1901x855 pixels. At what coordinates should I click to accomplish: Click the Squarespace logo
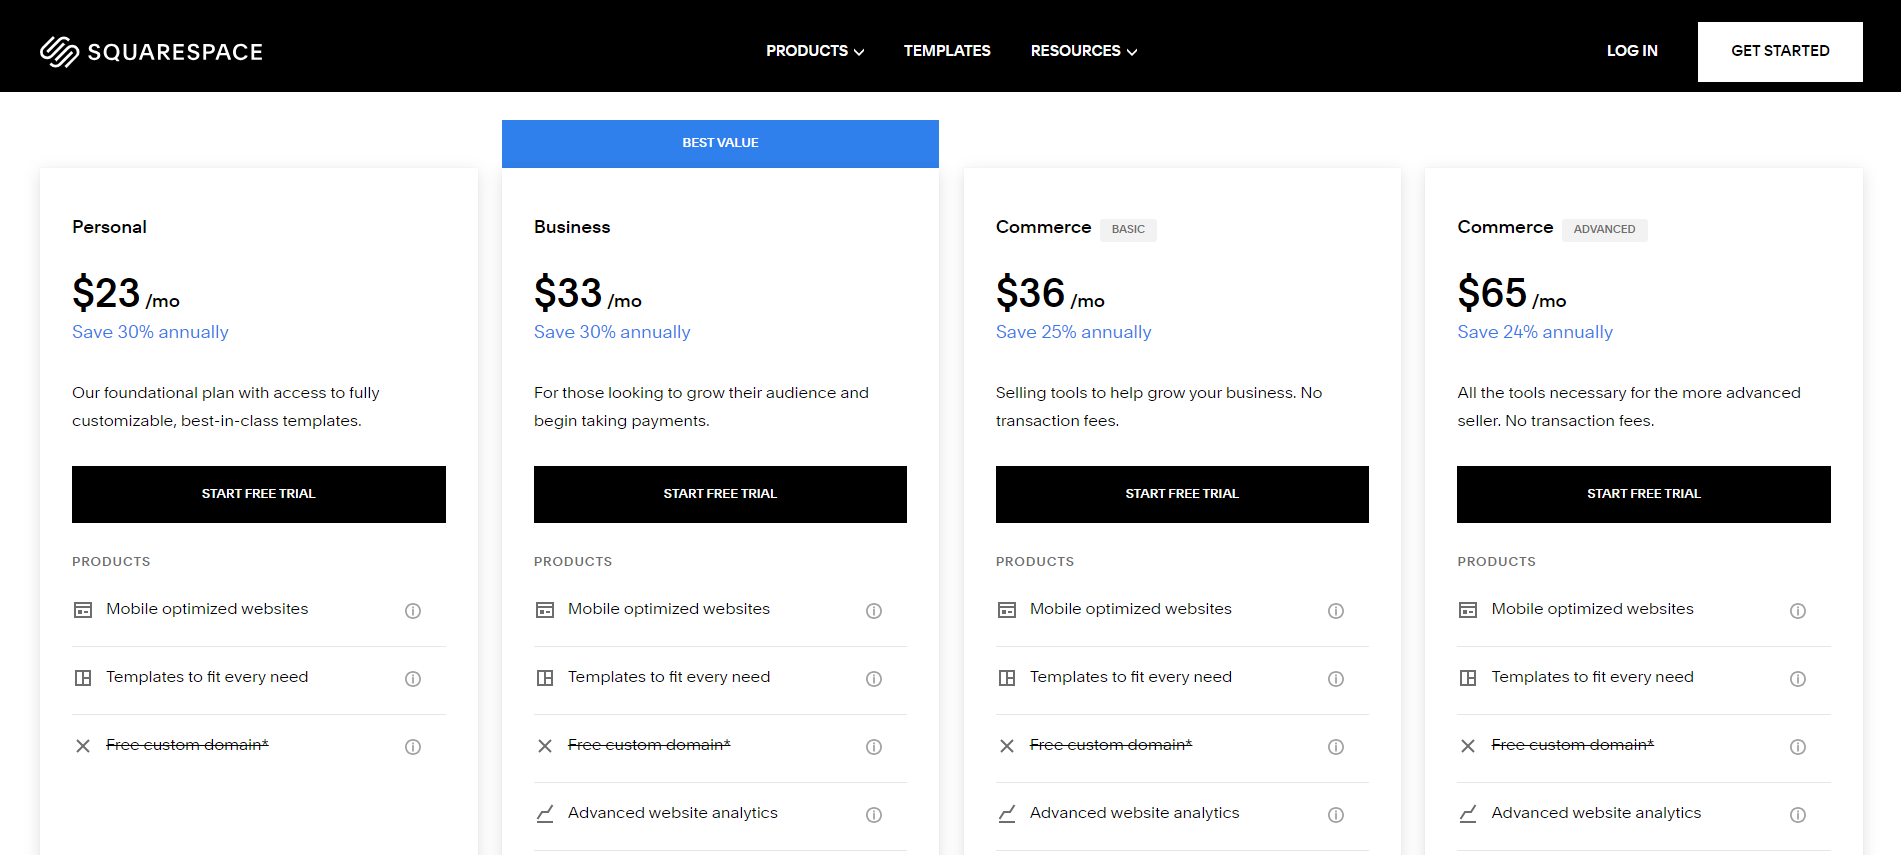point(151,51)
